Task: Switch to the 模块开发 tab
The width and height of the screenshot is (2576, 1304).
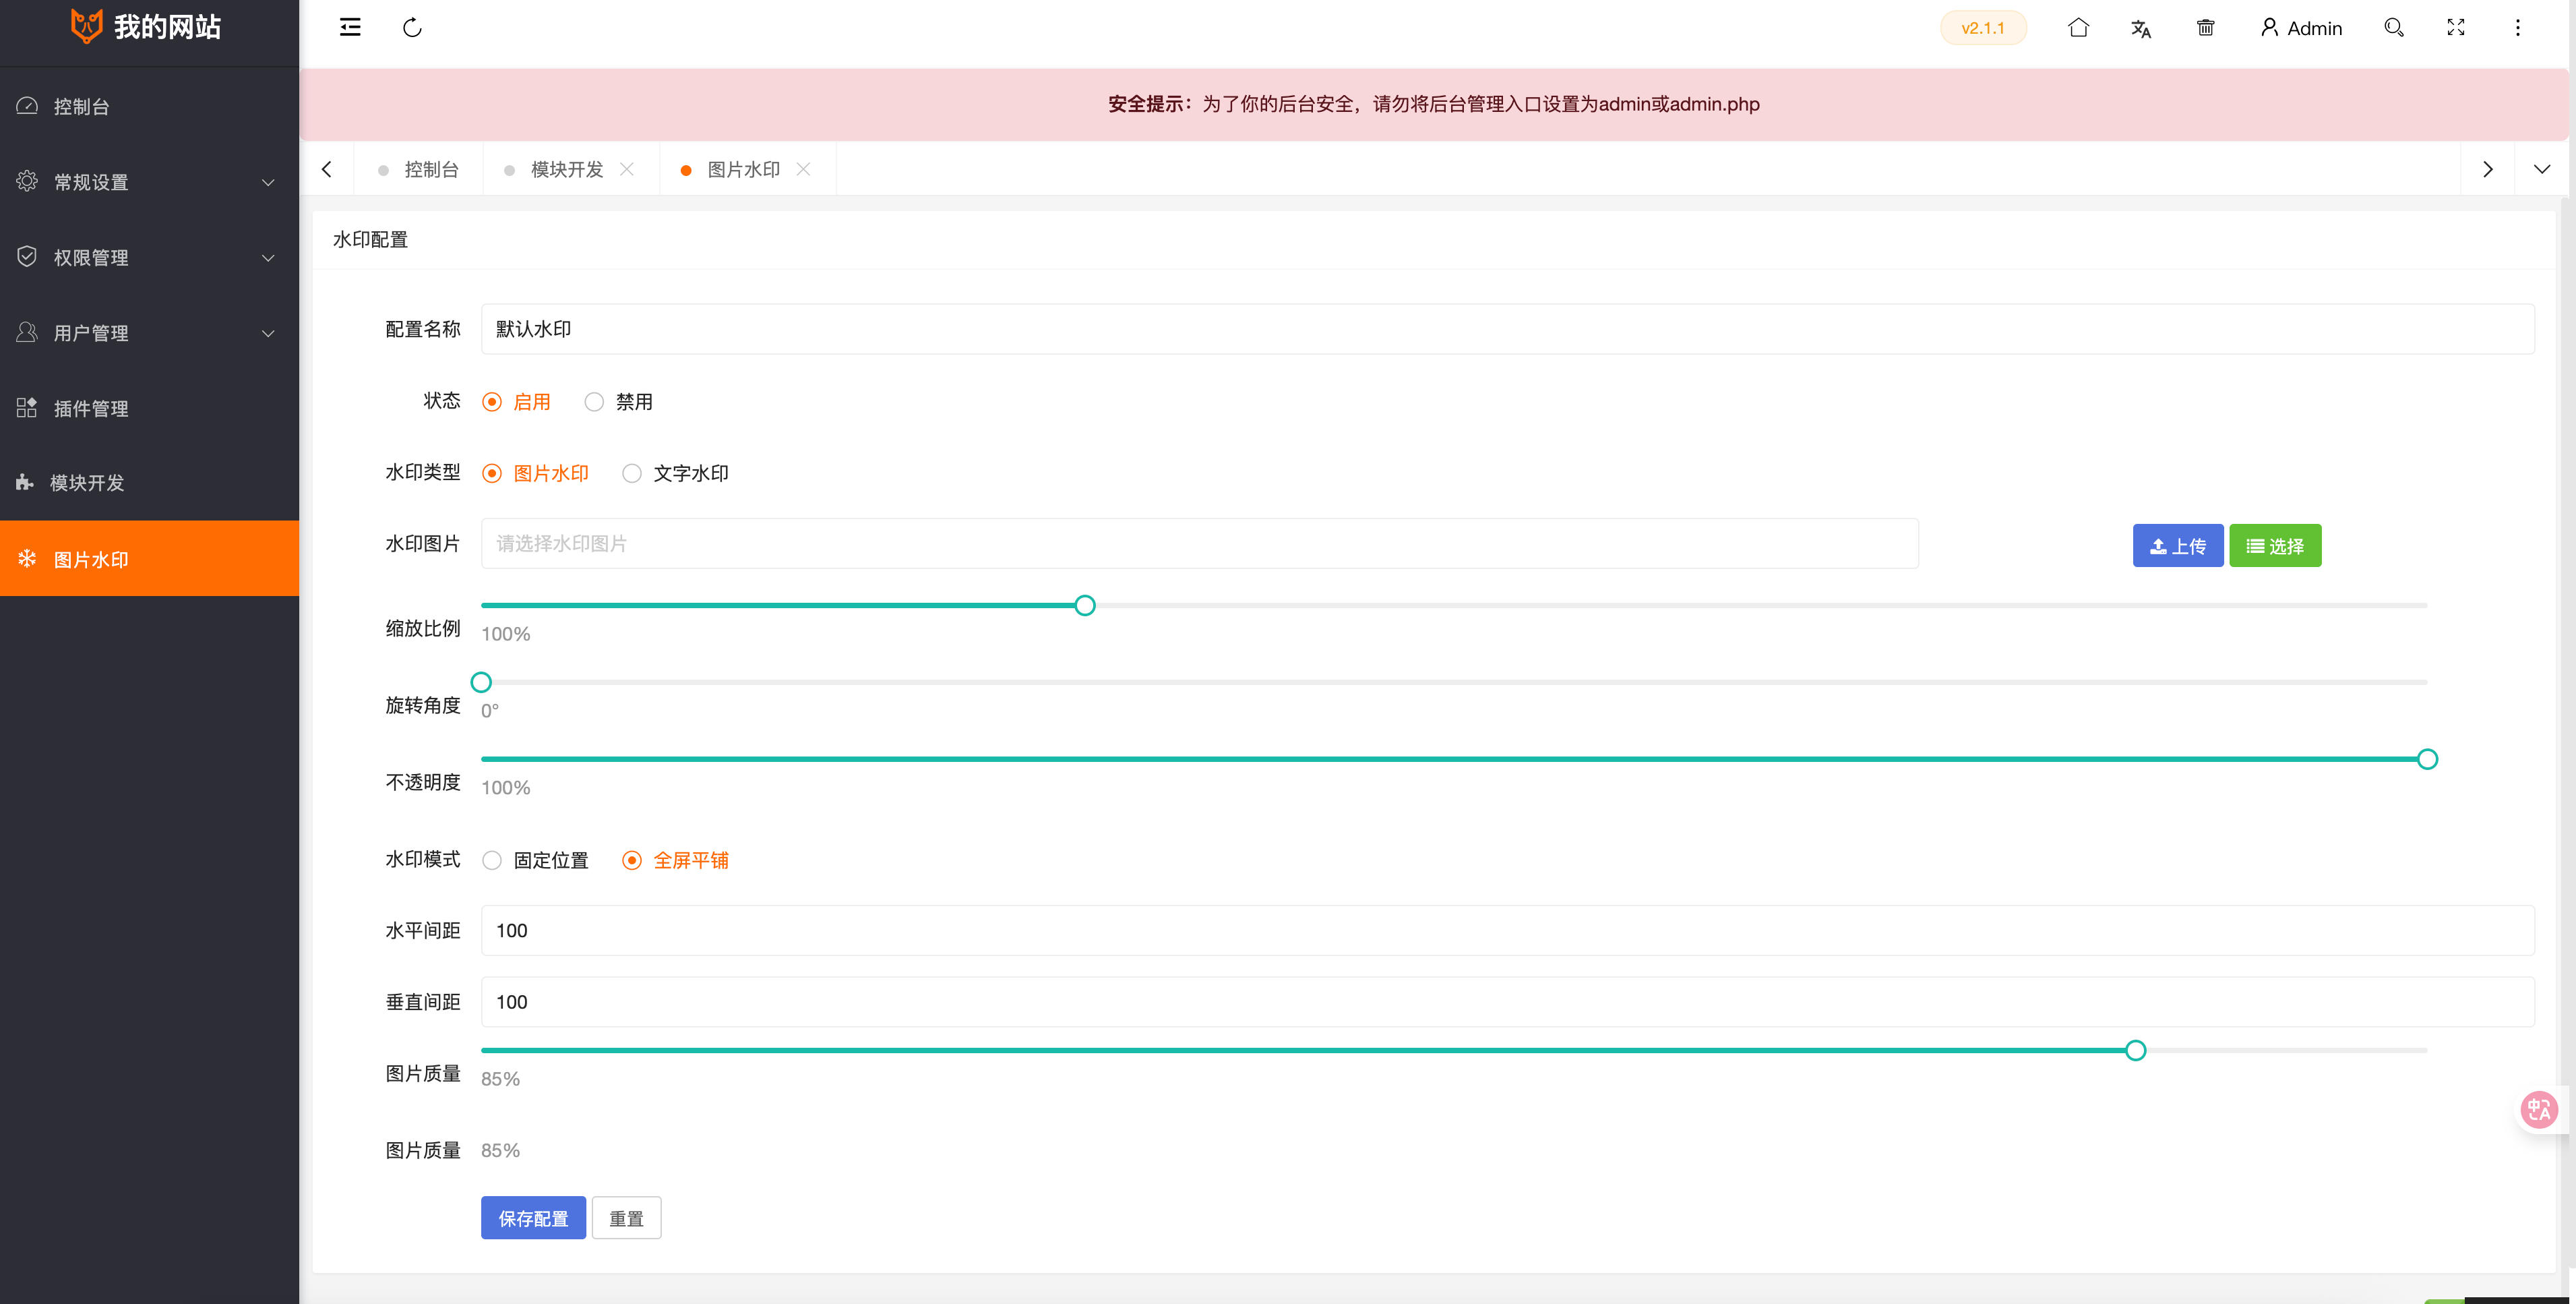Action: tap(567, 169)
